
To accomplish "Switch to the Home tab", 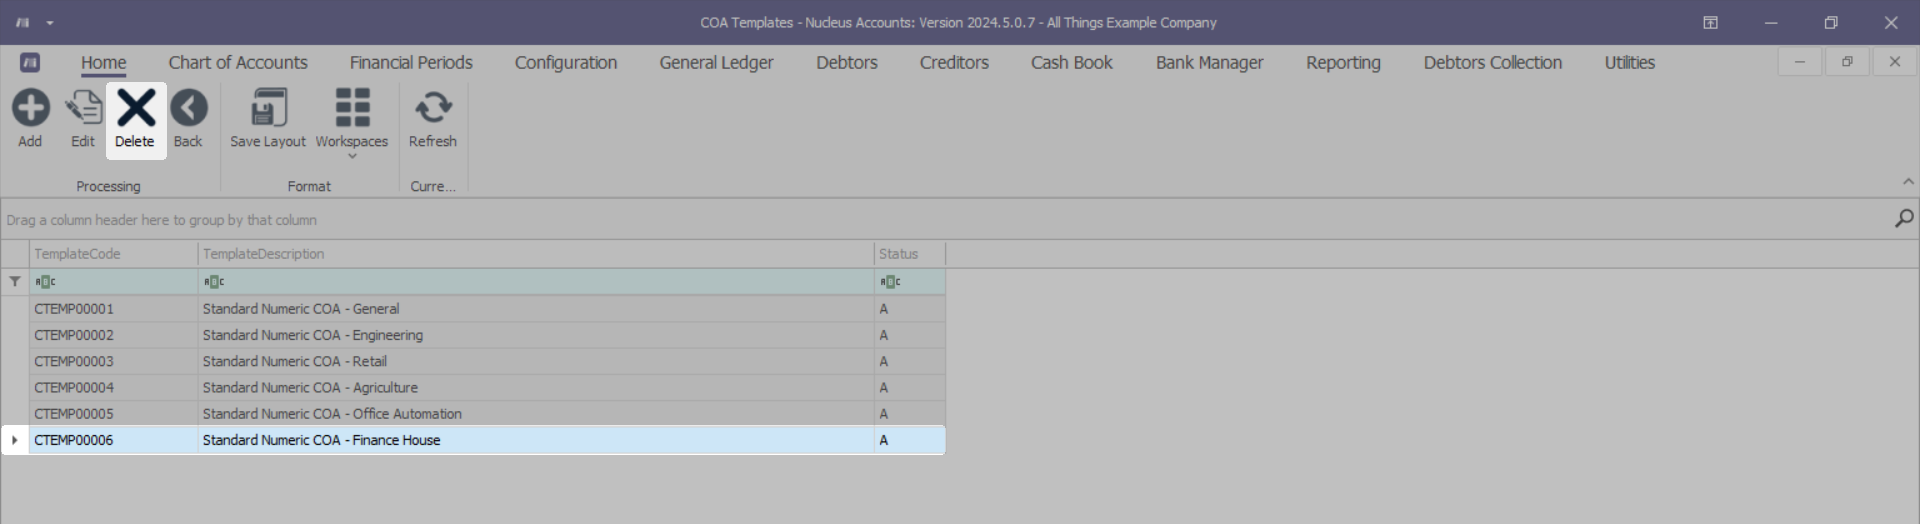I will (104, 62).
